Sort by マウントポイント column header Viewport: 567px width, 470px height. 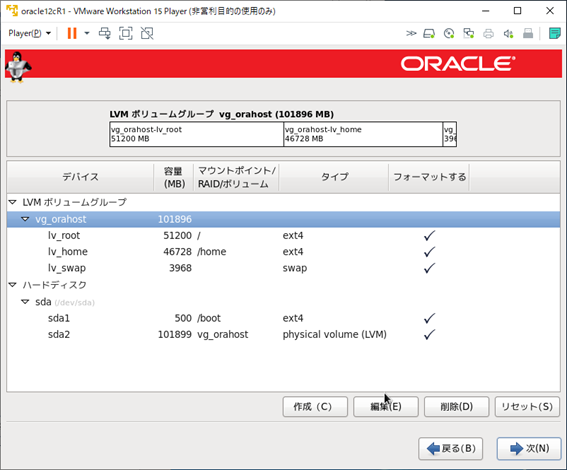(236, 177)
